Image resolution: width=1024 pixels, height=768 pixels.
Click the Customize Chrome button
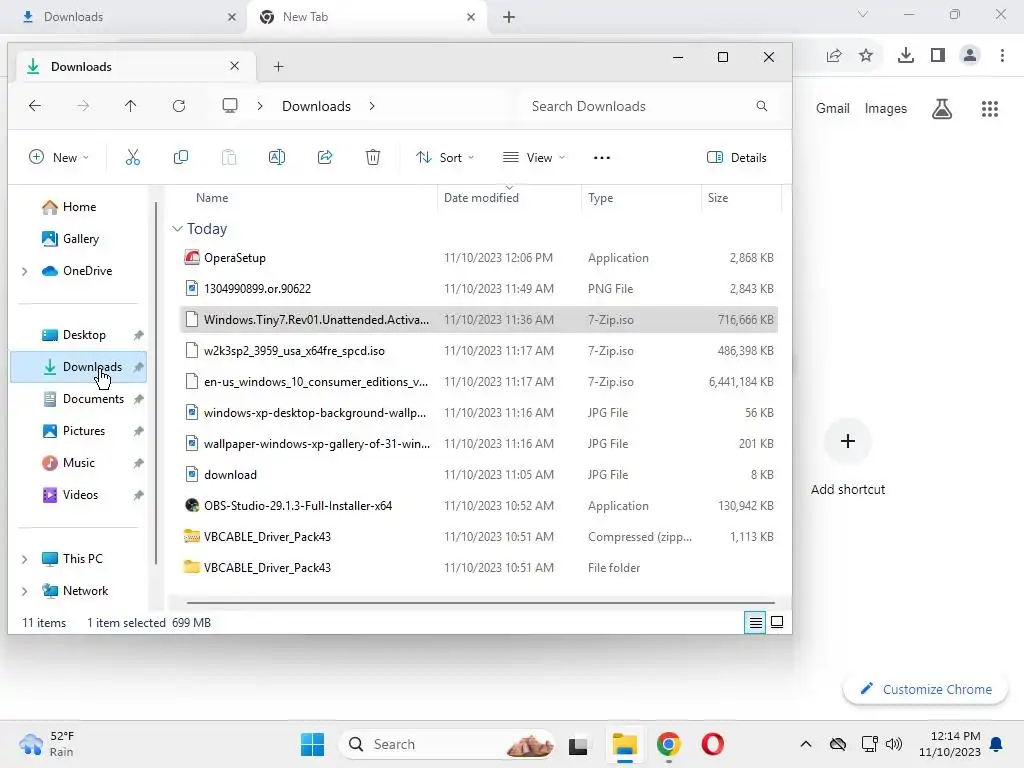(x=925, y=689)
